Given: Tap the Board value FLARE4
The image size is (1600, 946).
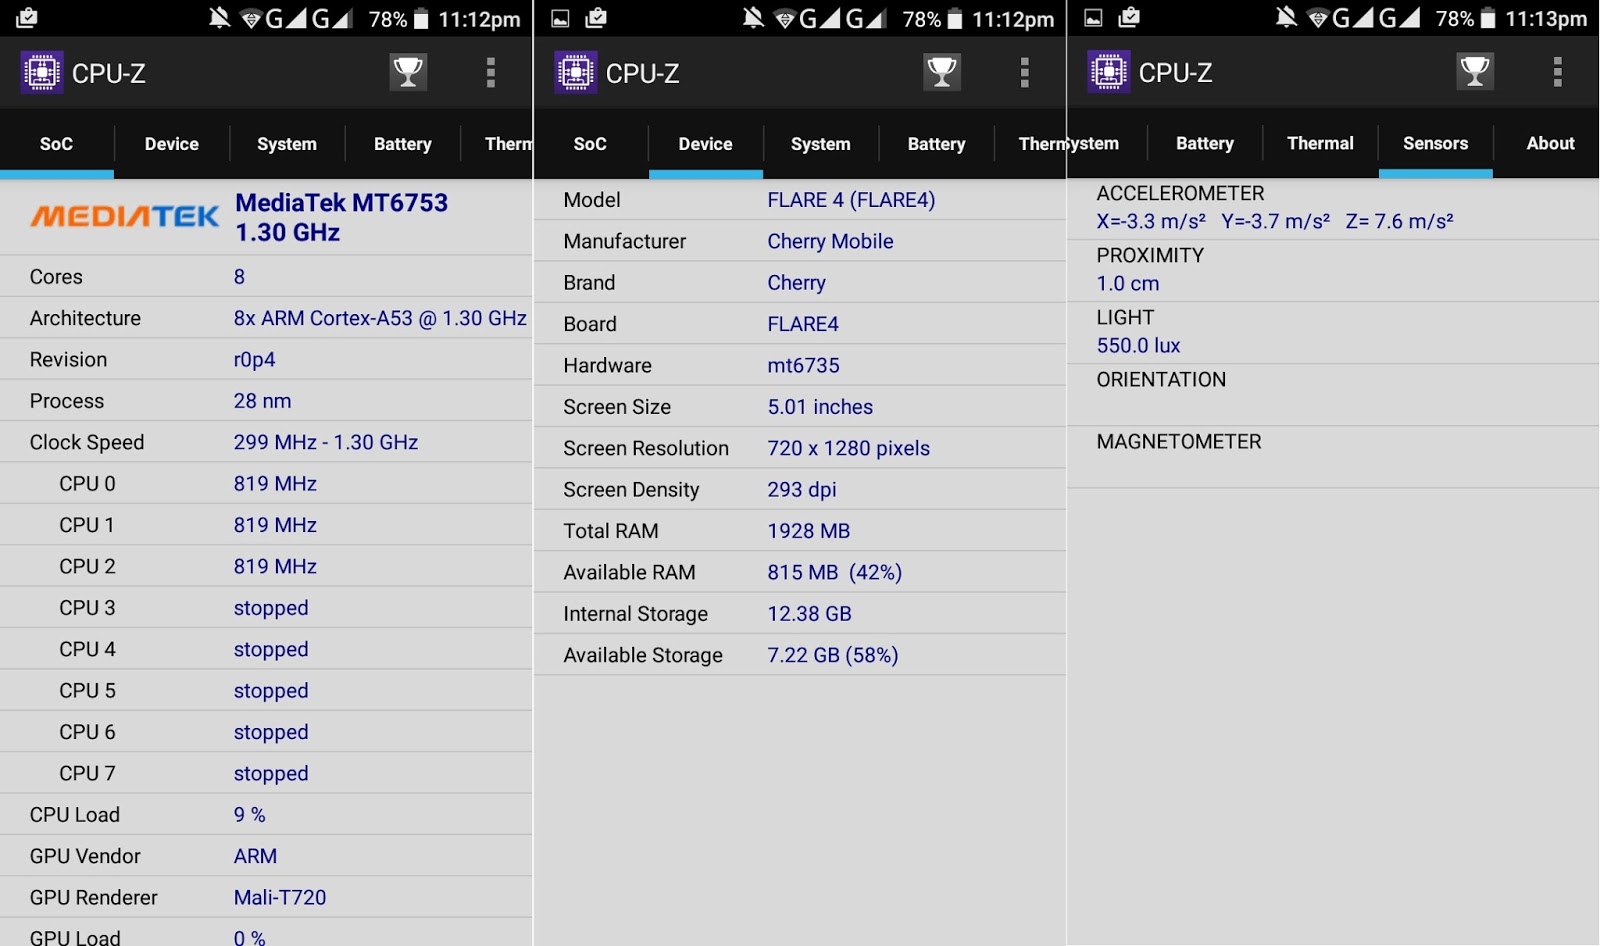Looking at the screenshot, I should coord(803,324).
